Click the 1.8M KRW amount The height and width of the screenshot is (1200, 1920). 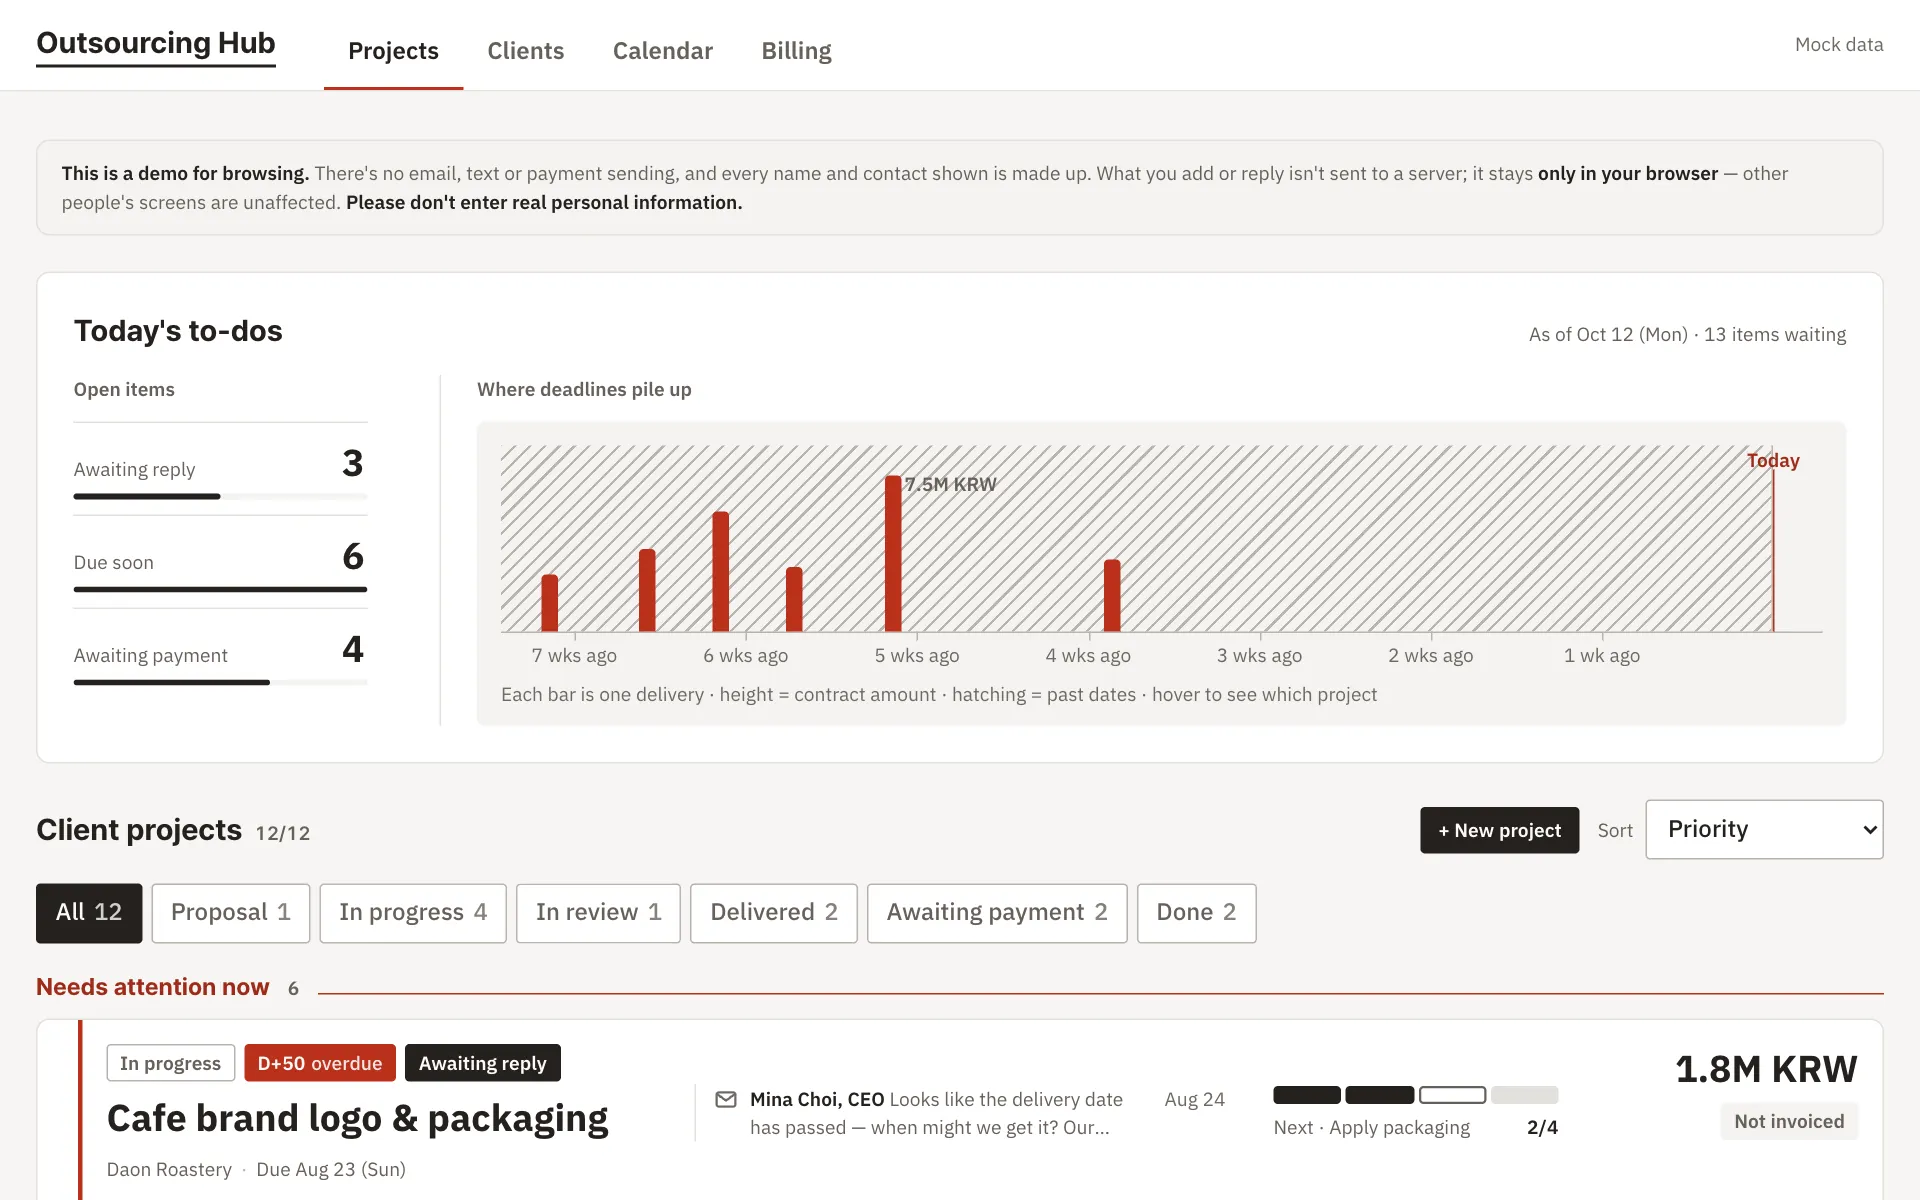(1766, 1069)
